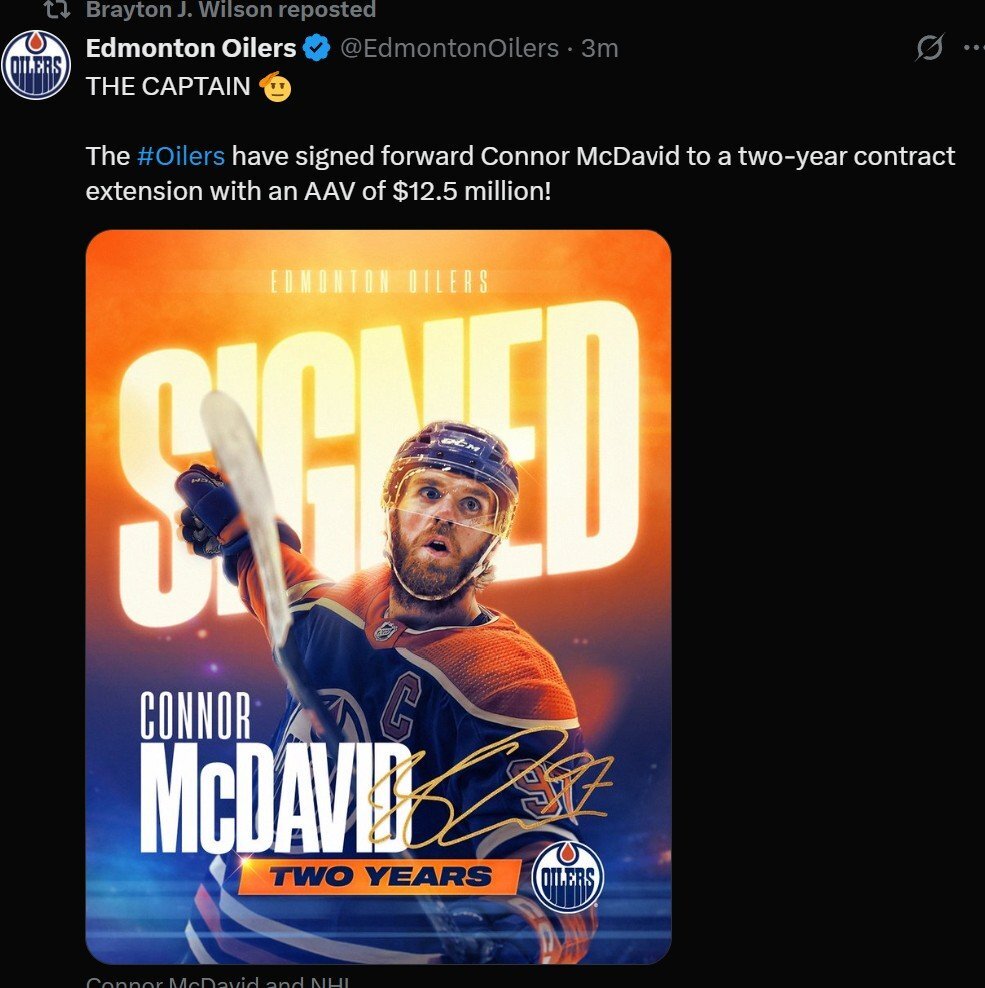
Task: Open the "Brayton J. Wilson reposted" link
Action: [231, 11]
